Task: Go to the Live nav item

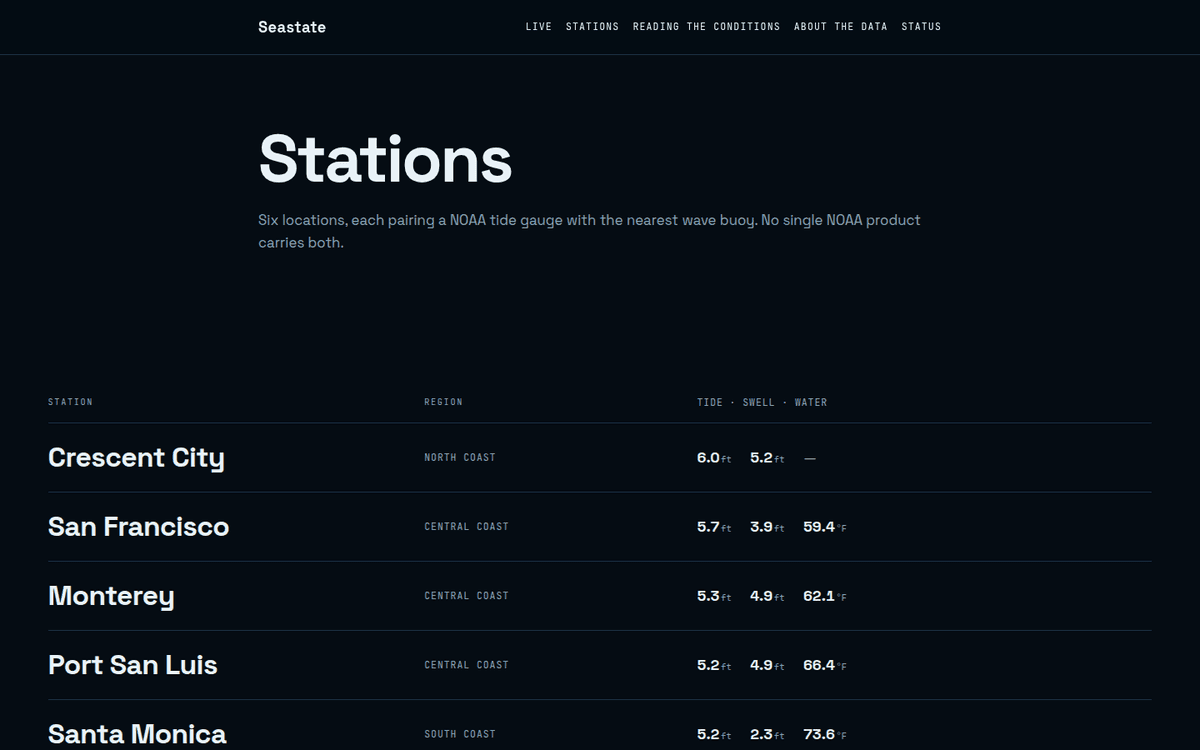Action: [539, 27]
